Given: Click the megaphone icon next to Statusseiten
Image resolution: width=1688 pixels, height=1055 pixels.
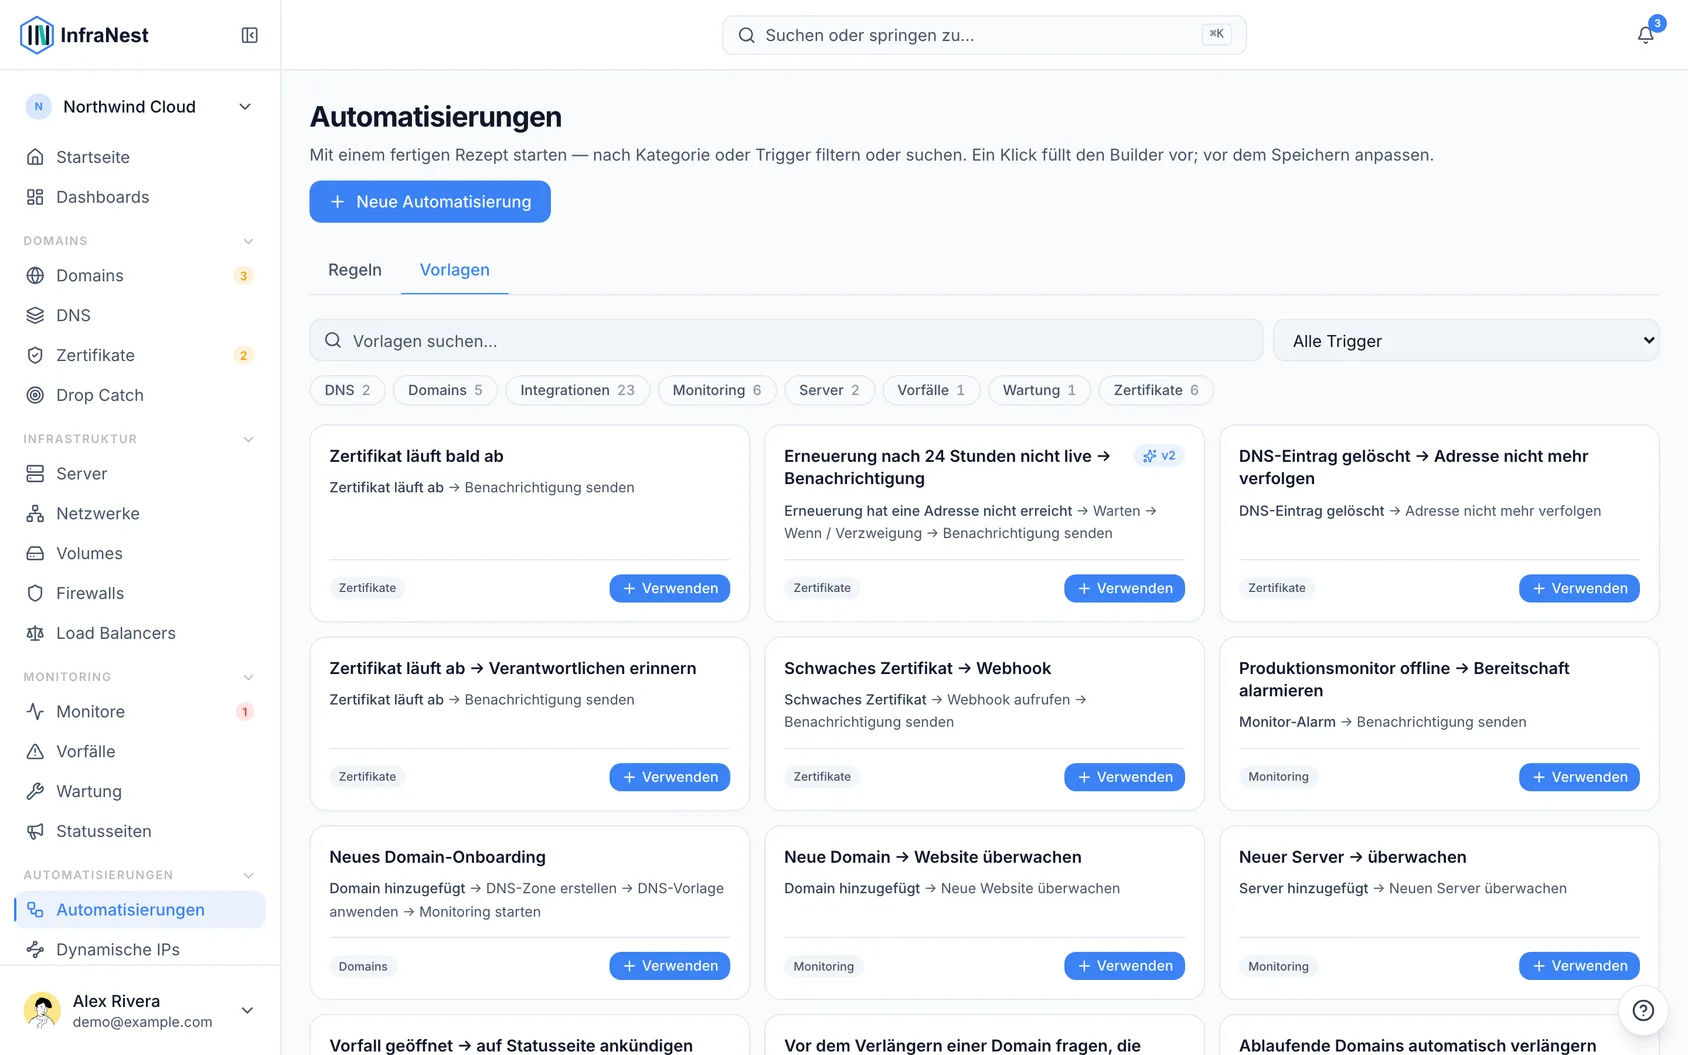Looking at the screenshot, I should [x=35, y=831].
